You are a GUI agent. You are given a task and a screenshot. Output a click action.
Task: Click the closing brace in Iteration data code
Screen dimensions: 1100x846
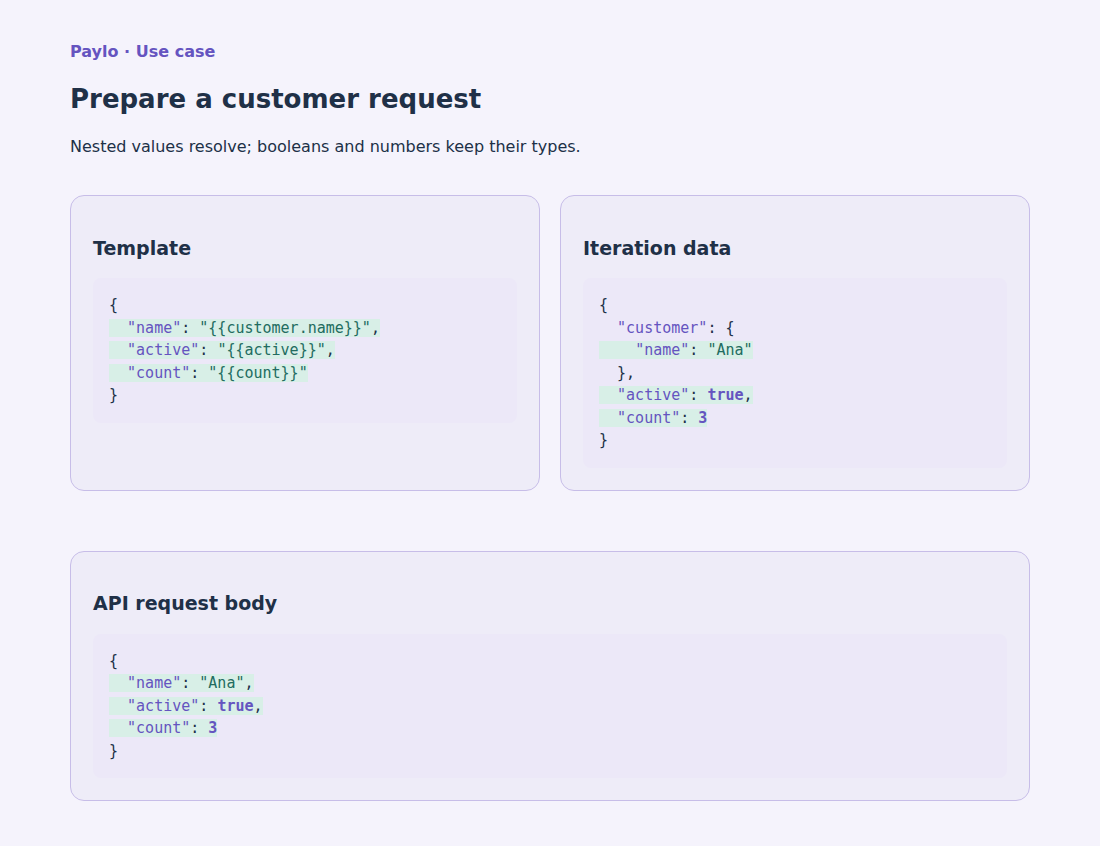(x=603, y=441)
